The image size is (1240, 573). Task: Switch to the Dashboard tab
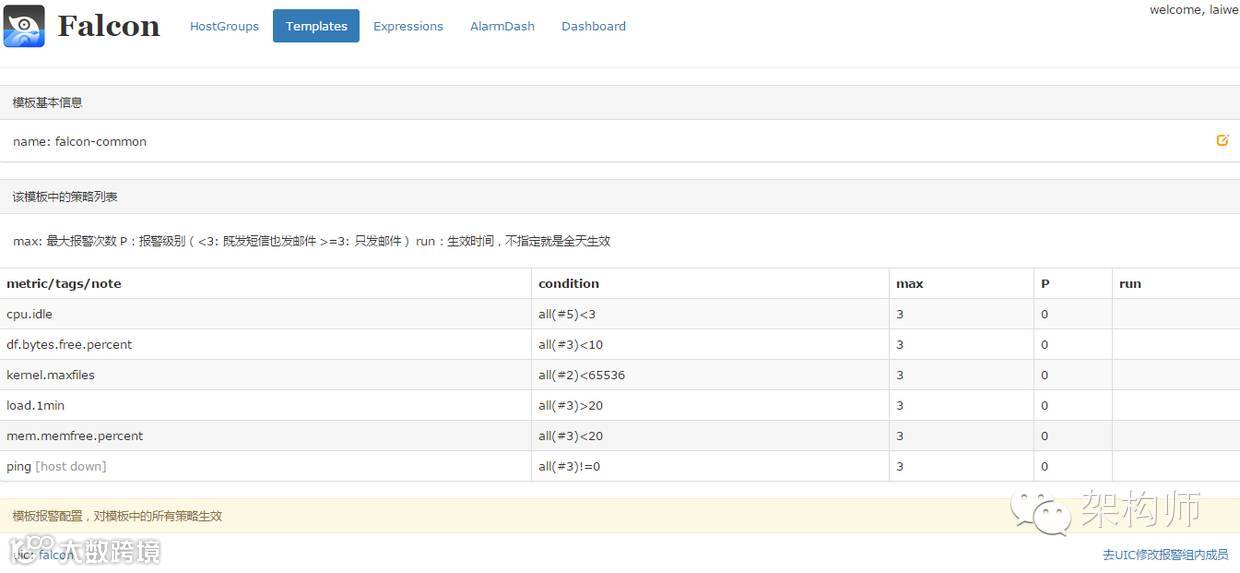coord(593,26)
